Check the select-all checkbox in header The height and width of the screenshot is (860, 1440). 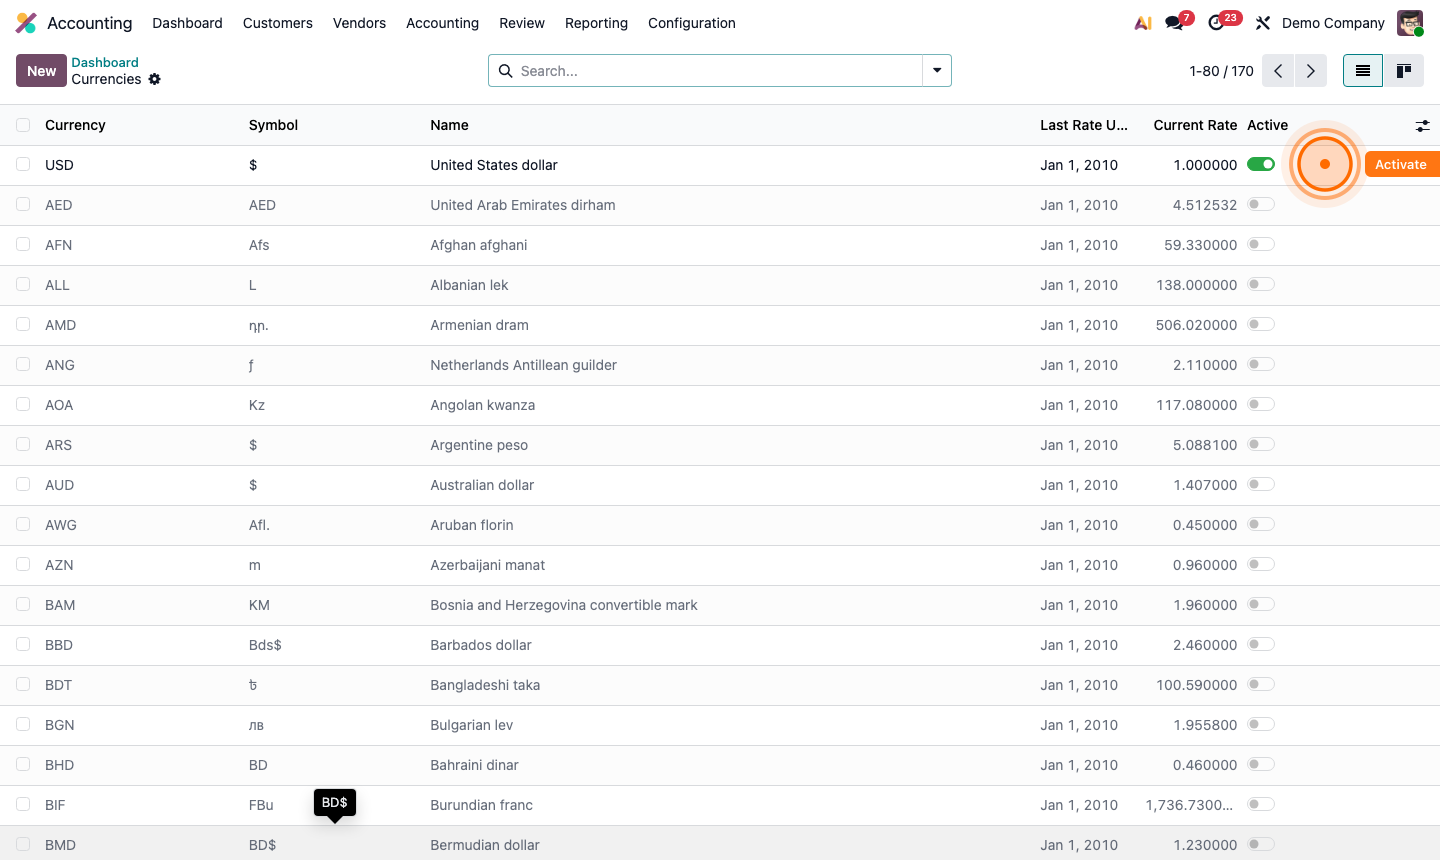(x=23, y=125)
